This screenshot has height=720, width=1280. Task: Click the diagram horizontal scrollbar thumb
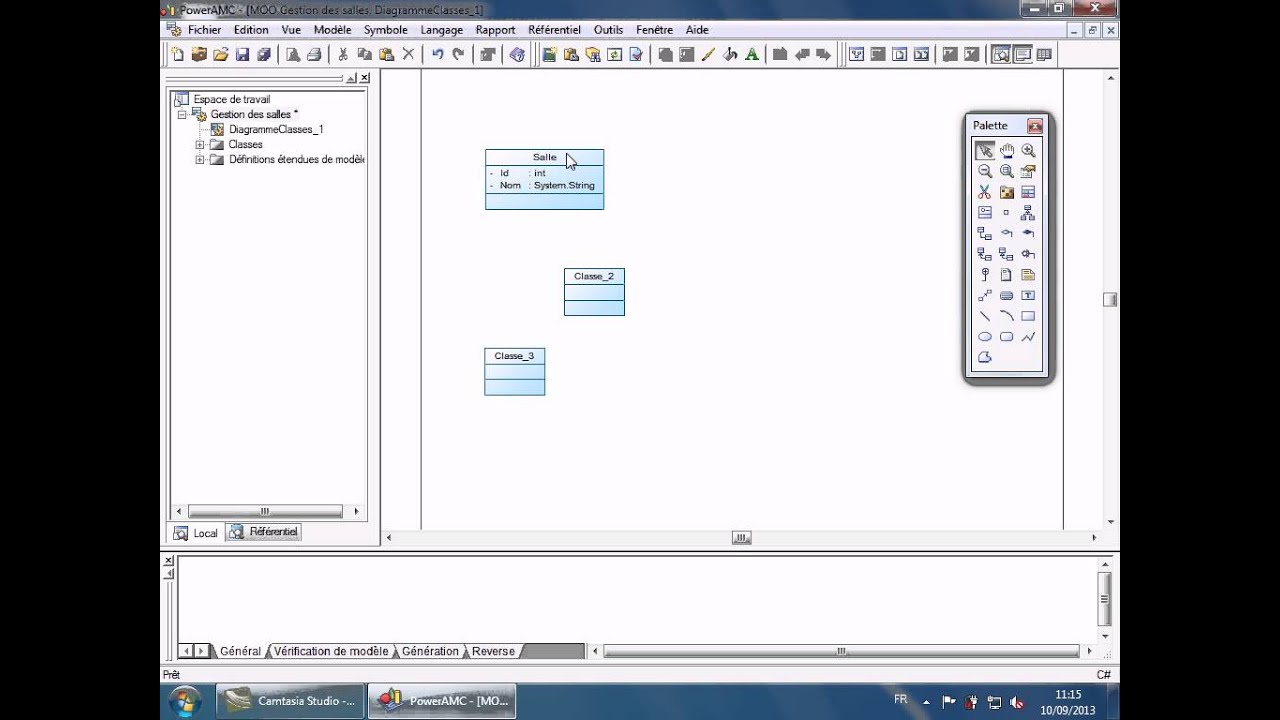pyautogui.click(x=741, y=537)
